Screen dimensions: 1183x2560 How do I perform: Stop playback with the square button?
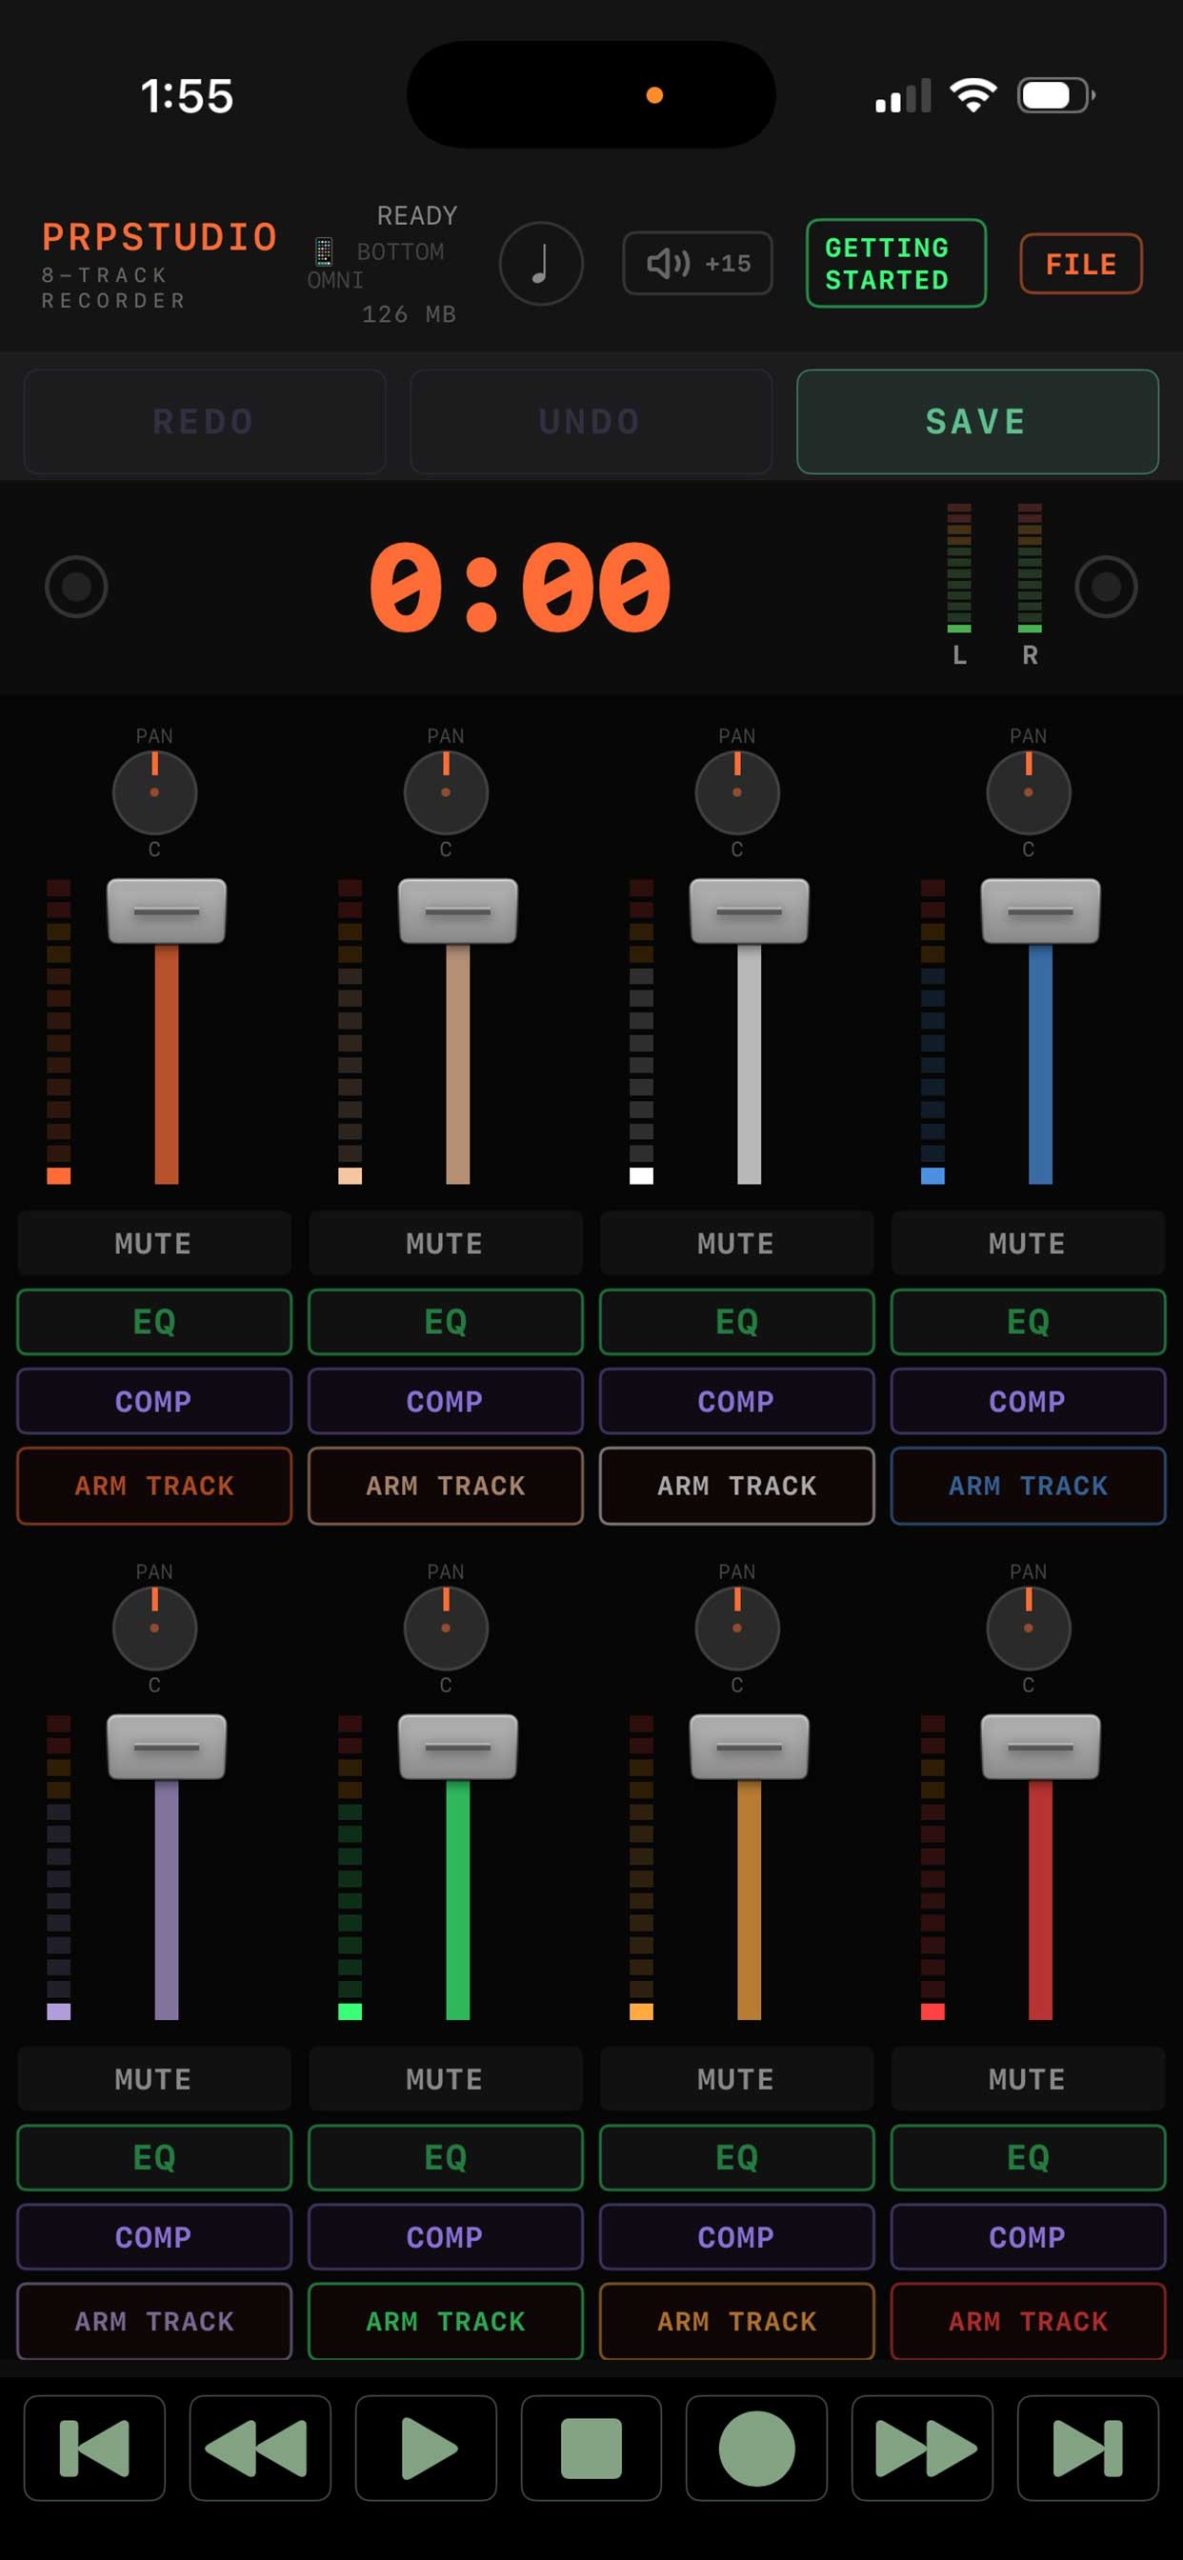[x=591, y=2448]
